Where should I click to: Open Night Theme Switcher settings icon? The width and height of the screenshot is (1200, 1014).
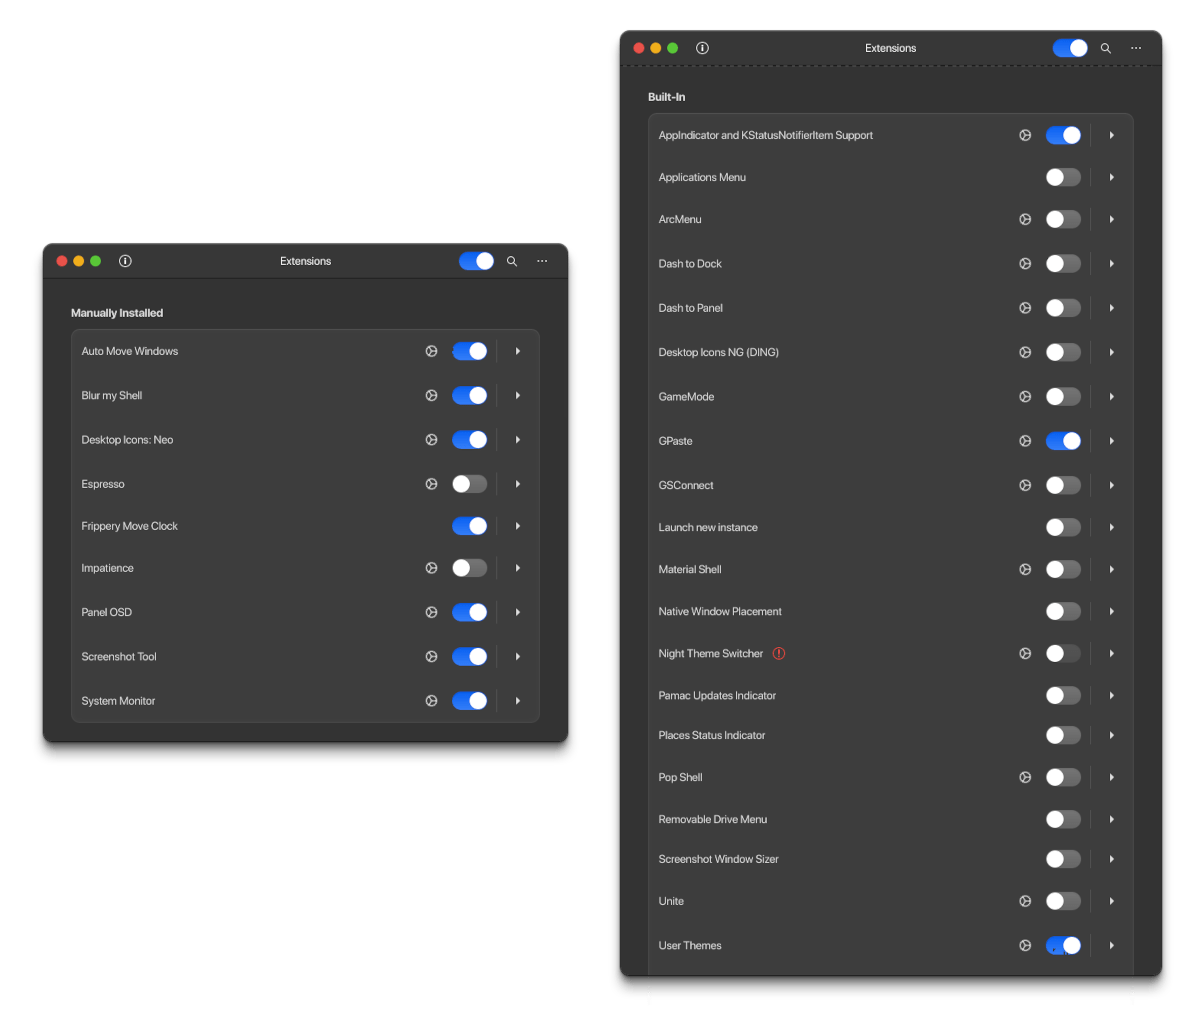1025,653
